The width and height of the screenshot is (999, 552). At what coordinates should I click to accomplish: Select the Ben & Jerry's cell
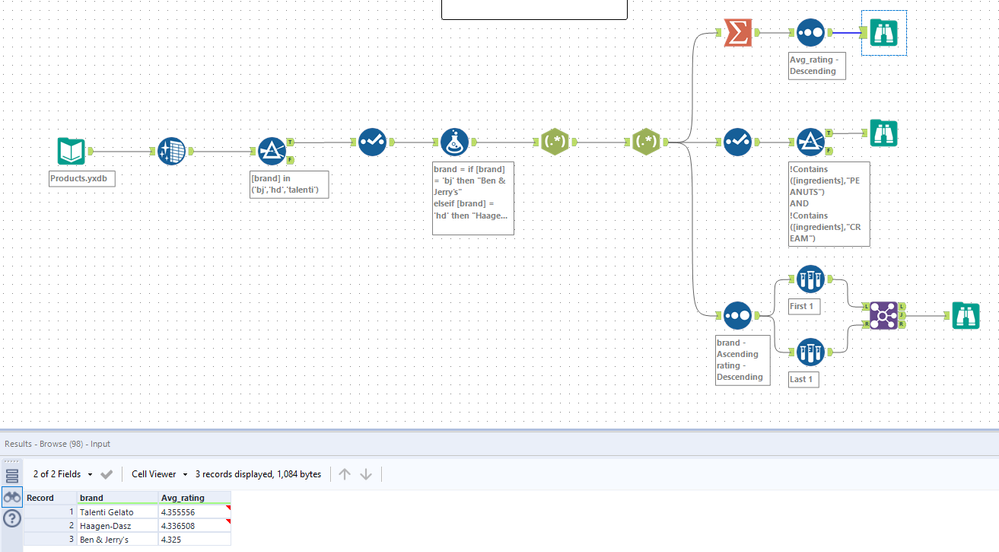(118, 539)
